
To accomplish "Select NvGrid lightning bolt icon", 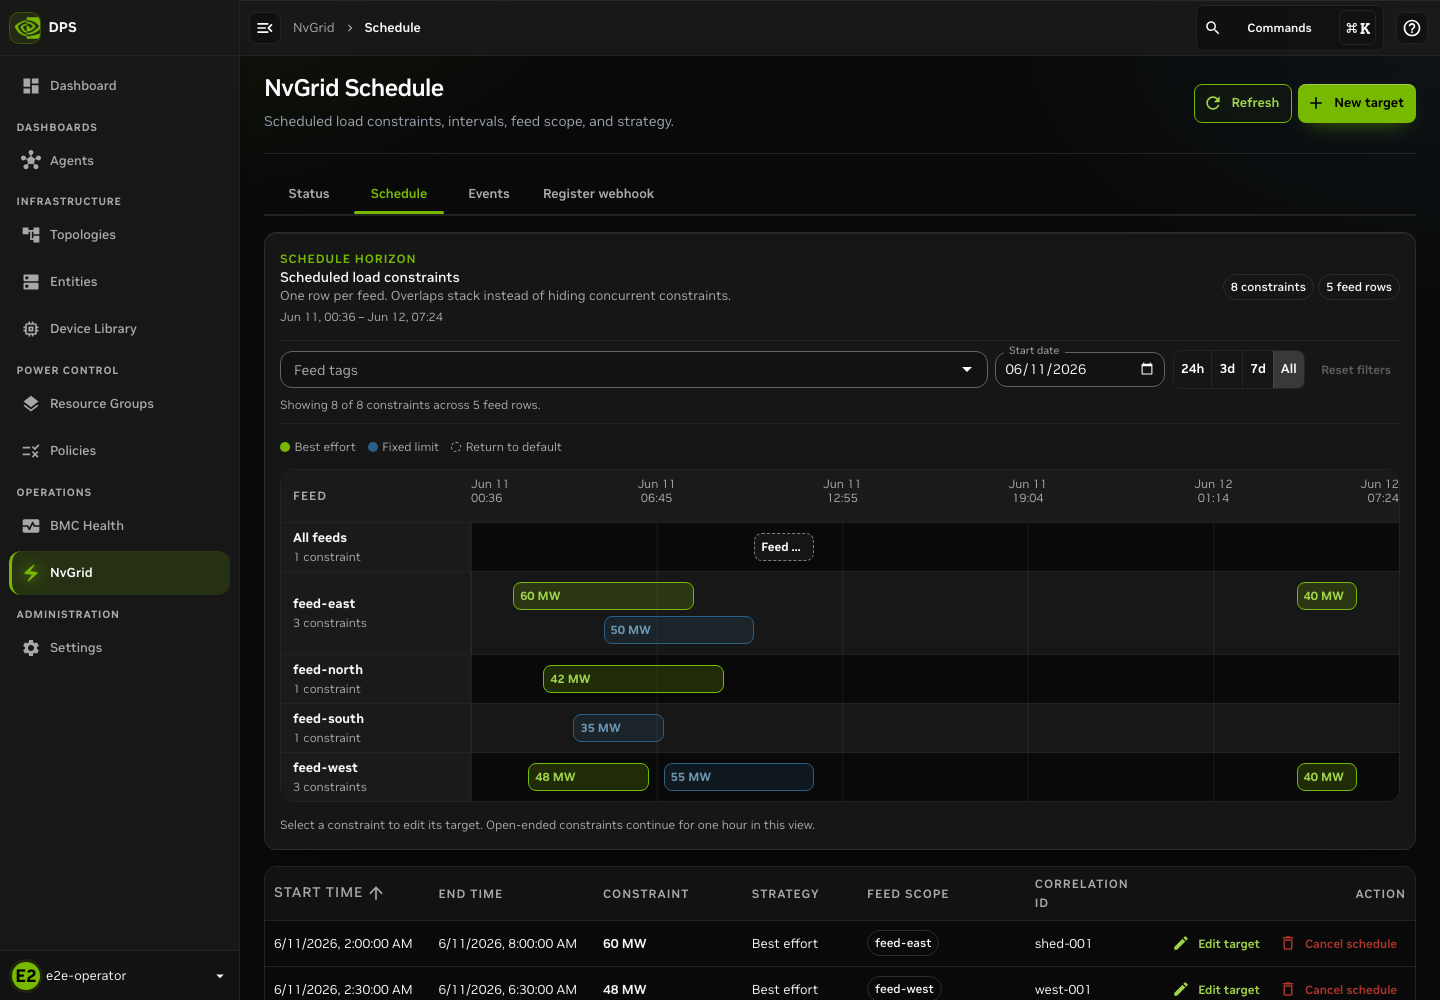I will [x=31, y=573].
